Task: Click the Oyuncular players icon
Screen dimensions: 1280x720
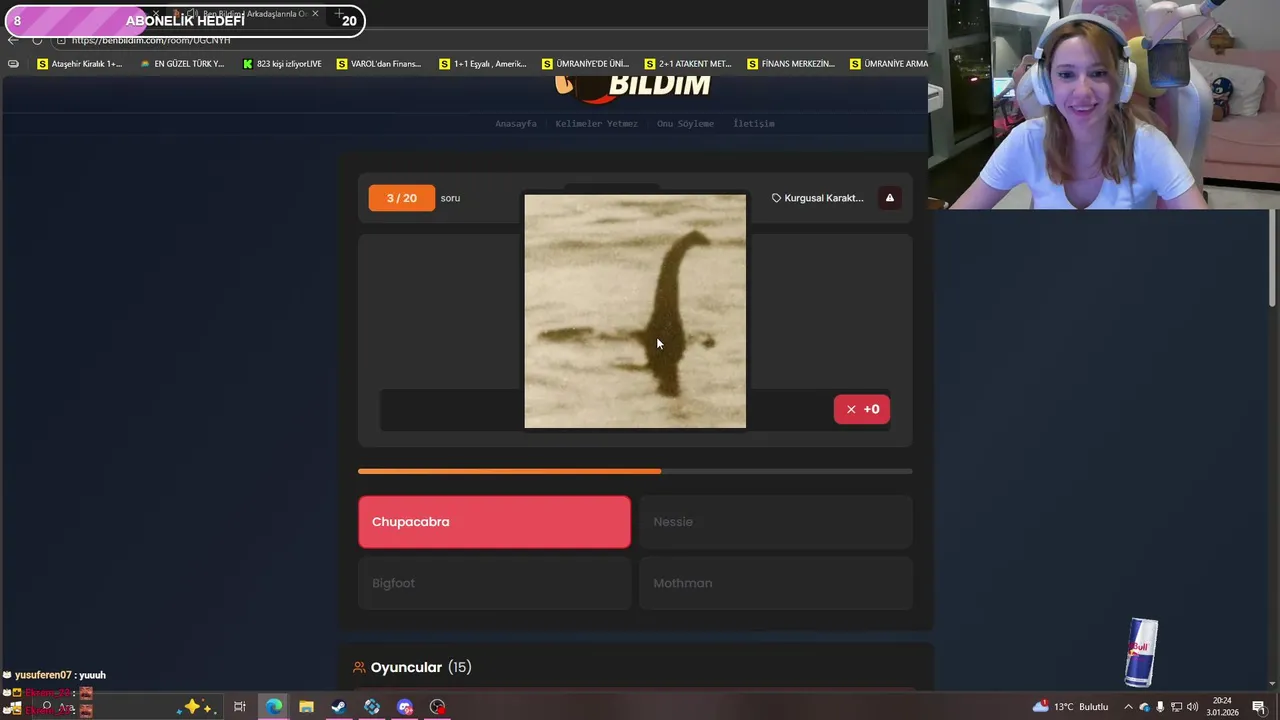Action: [x=359, y=667]
